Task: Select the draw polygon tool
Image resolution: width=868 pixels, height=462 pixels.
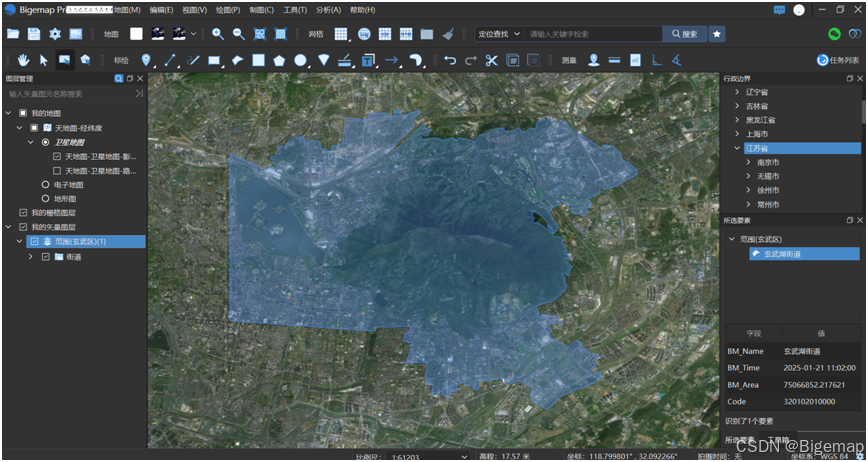Action: coord(279,60)
